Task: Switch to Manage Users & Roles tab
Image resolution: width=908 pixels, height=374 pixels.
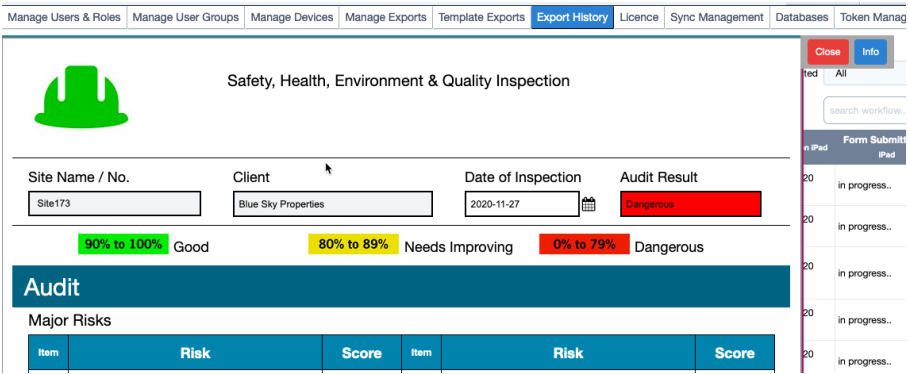Action: [64, 17]
